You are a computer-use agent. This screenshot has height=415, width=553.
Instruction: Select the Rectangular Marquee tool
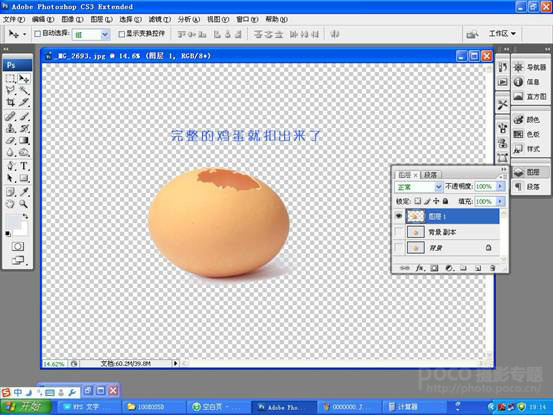tap(11, 78)
